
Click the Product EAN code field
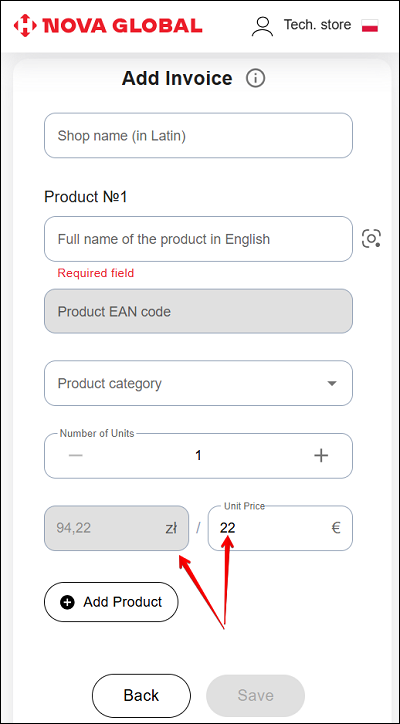(198, 311)
